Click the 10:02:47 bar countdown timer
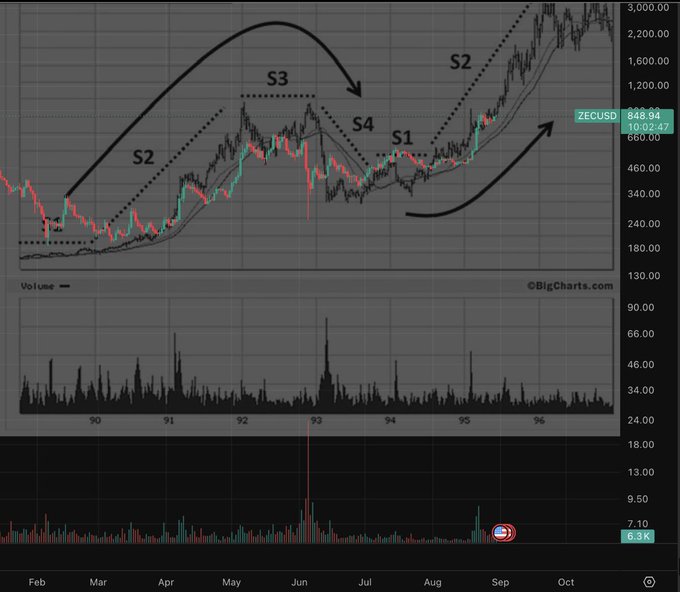Viewport: 680px width, 592px height. [x=648, y=127]
